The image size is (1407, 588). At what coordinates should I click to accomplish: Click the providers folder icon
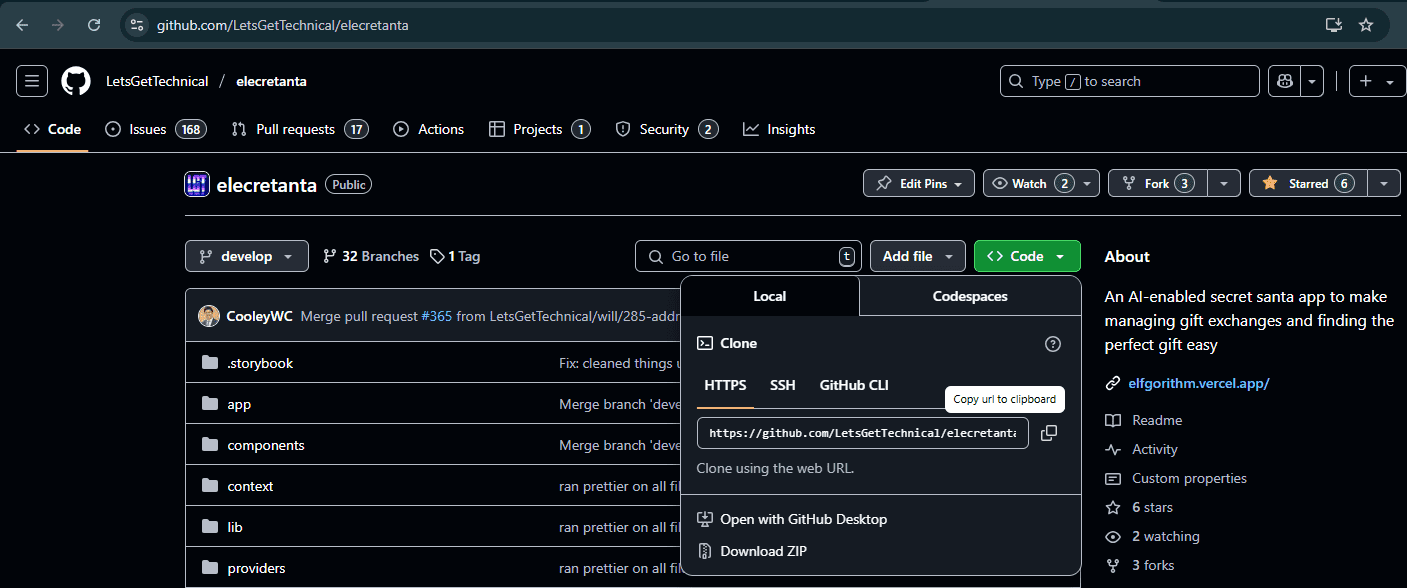[210, 568]
